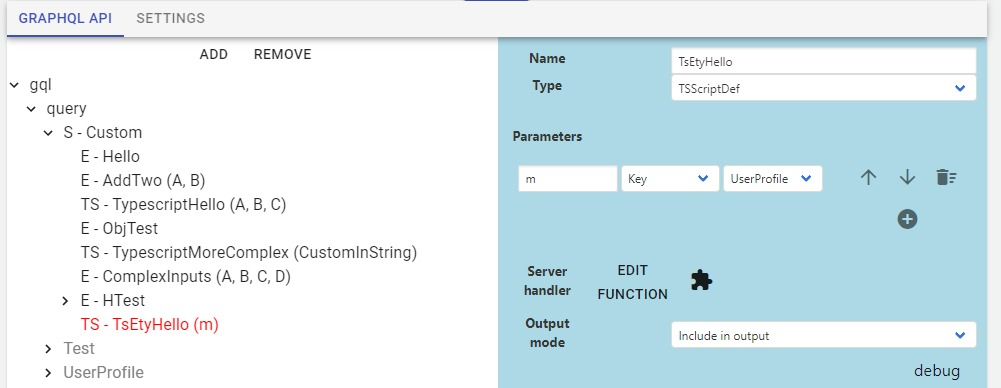Image resolution: width=1001 pixels, height=388 pixels.
Task: Click the ADD button
Action: point(214,55)
